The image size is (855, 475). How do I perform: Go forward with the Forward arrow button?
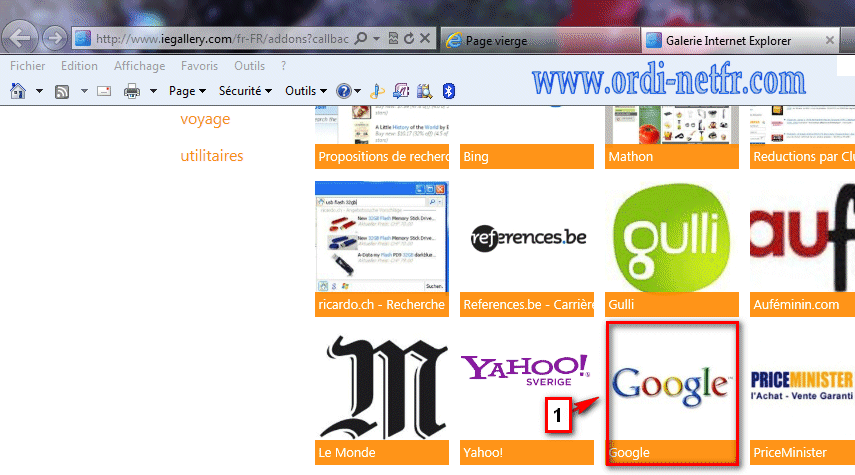point(53,38)
